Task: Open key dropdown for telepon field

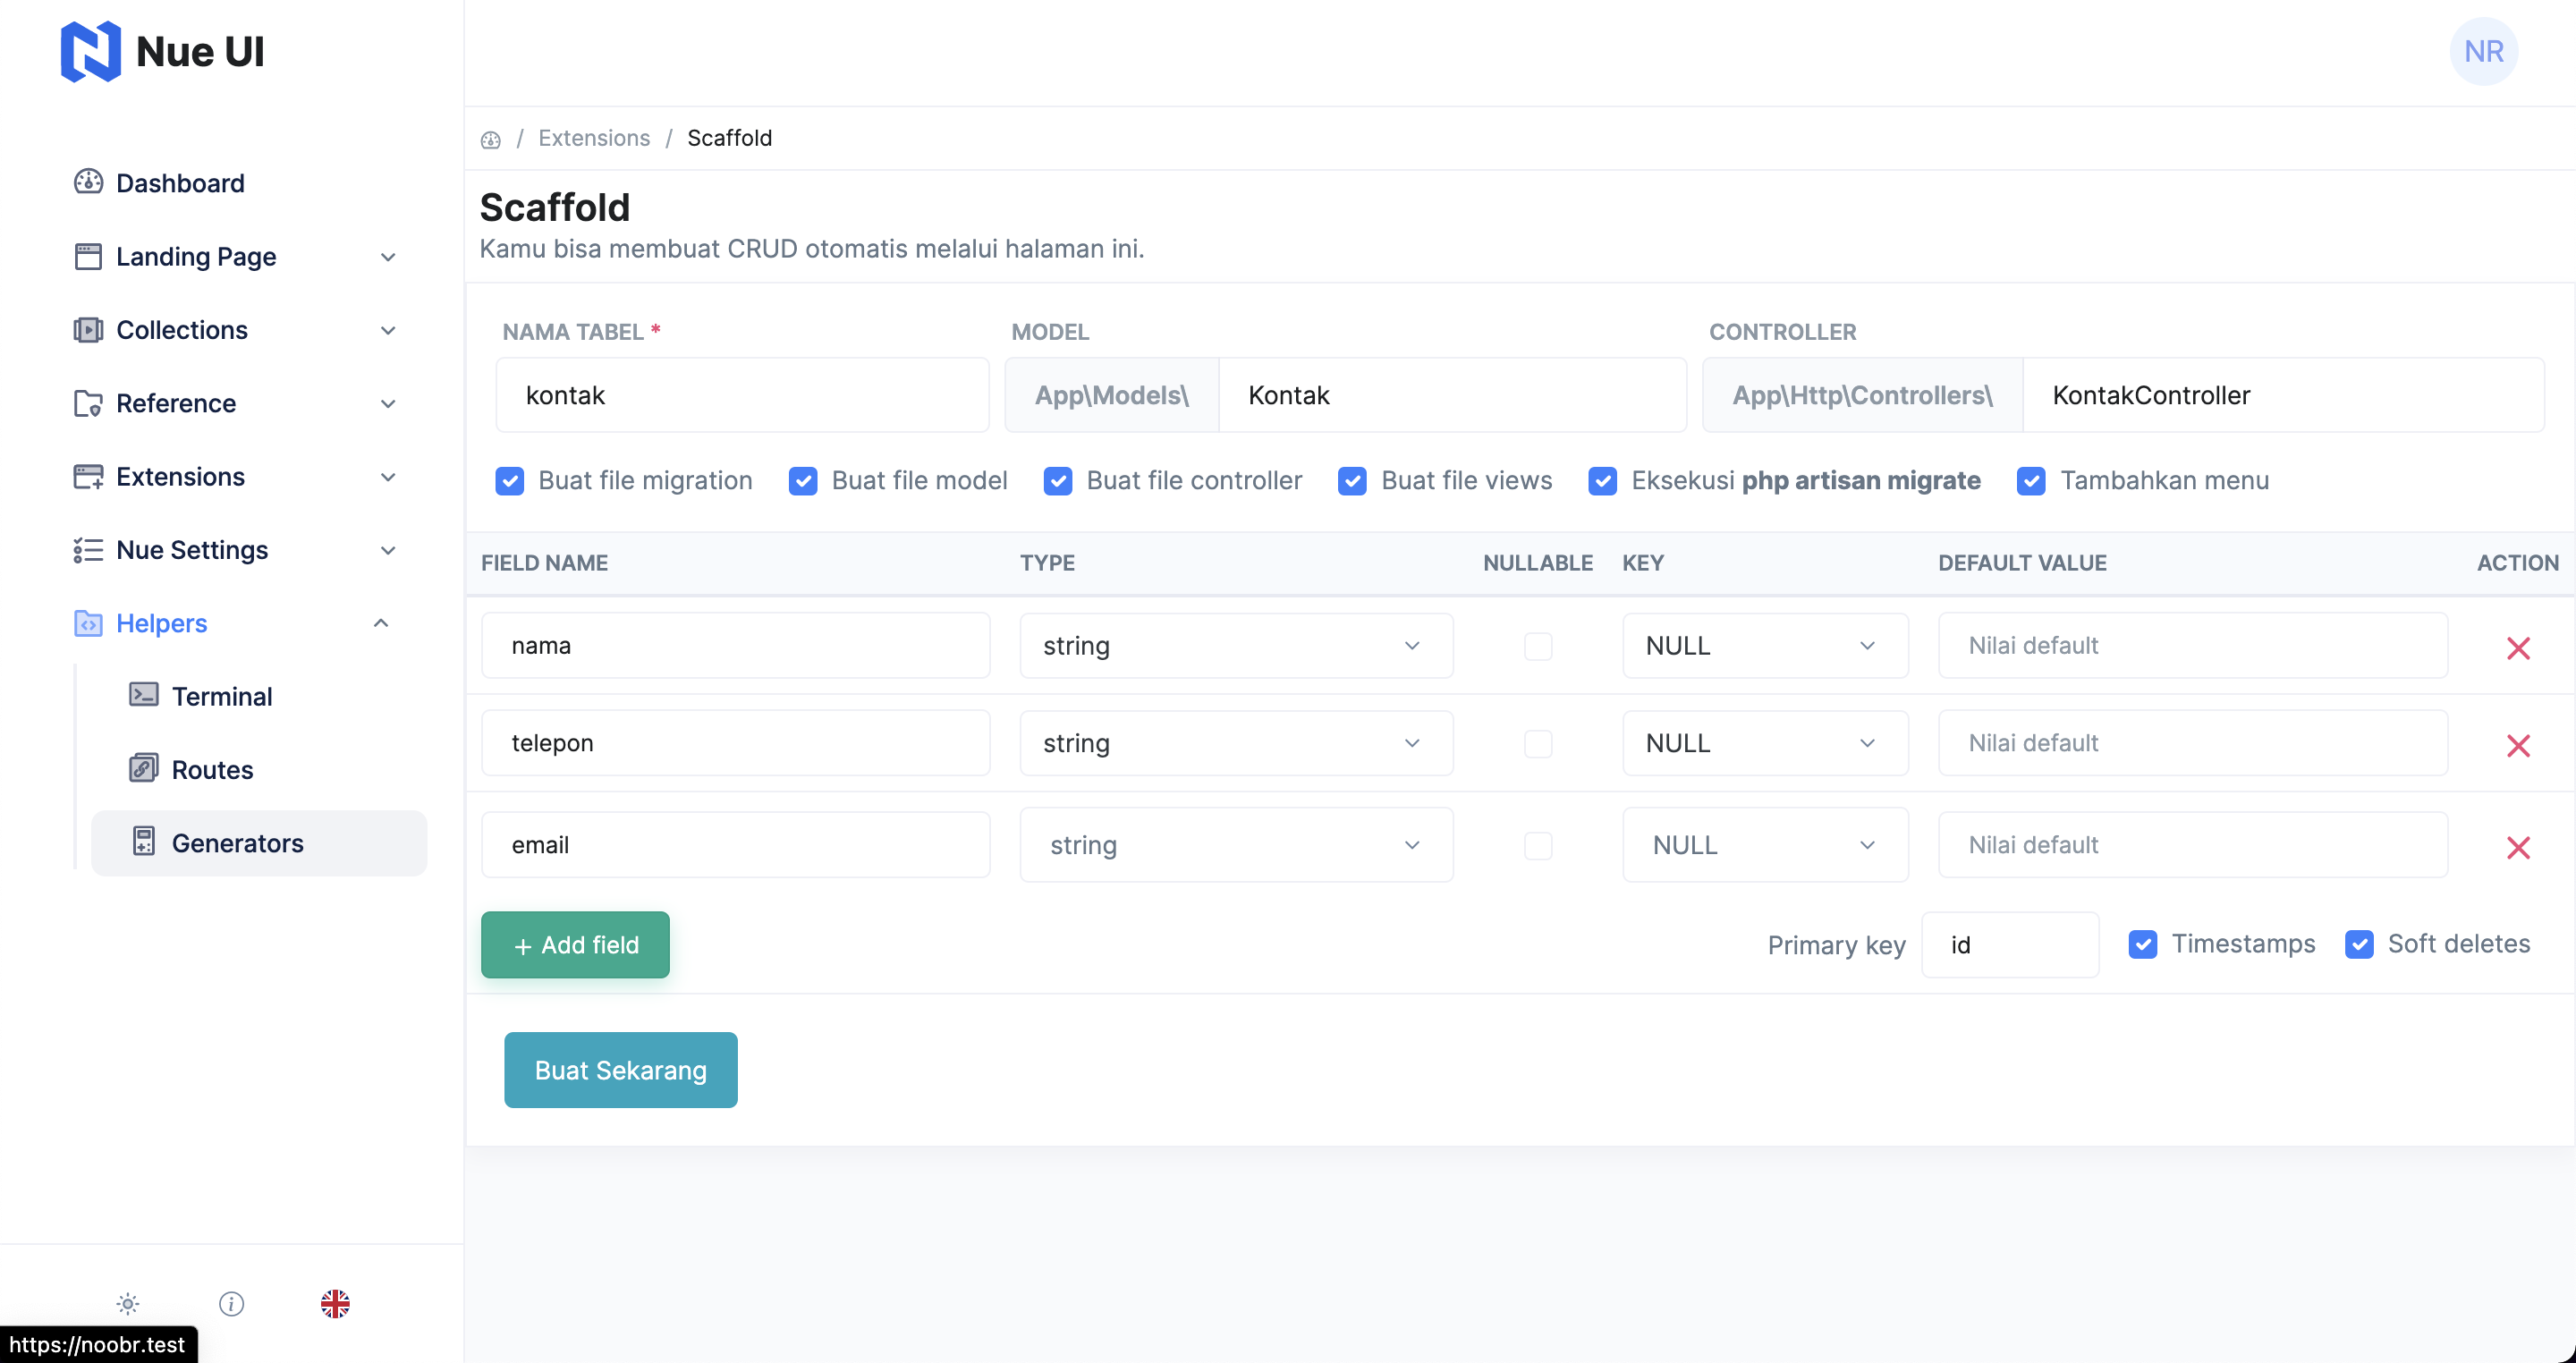Action: (x=1765, y=743)
